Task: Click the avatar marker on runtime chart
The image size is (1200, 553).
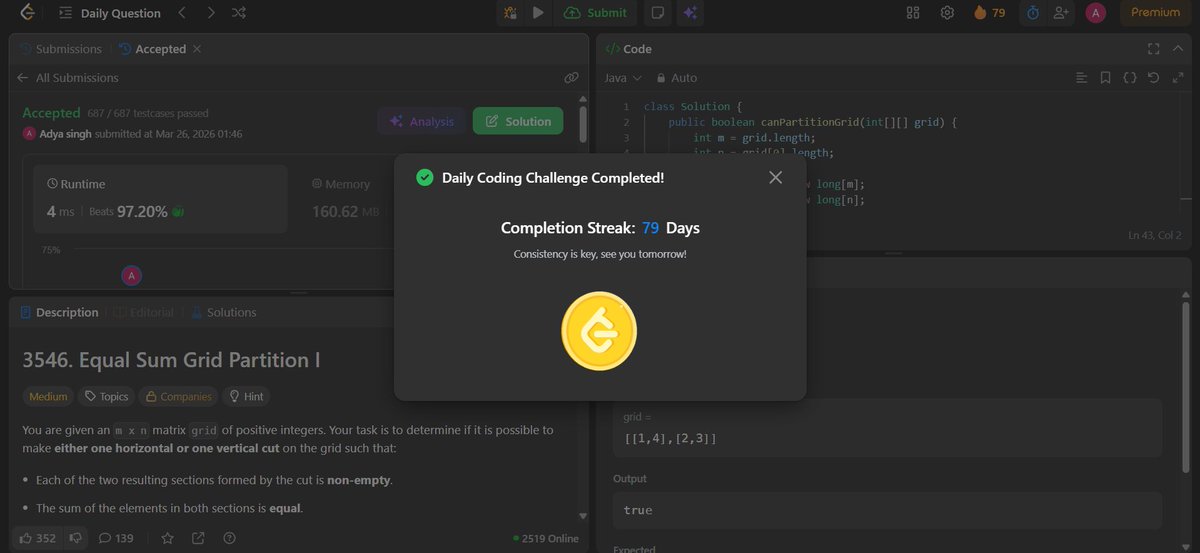Action: [131, 275]
